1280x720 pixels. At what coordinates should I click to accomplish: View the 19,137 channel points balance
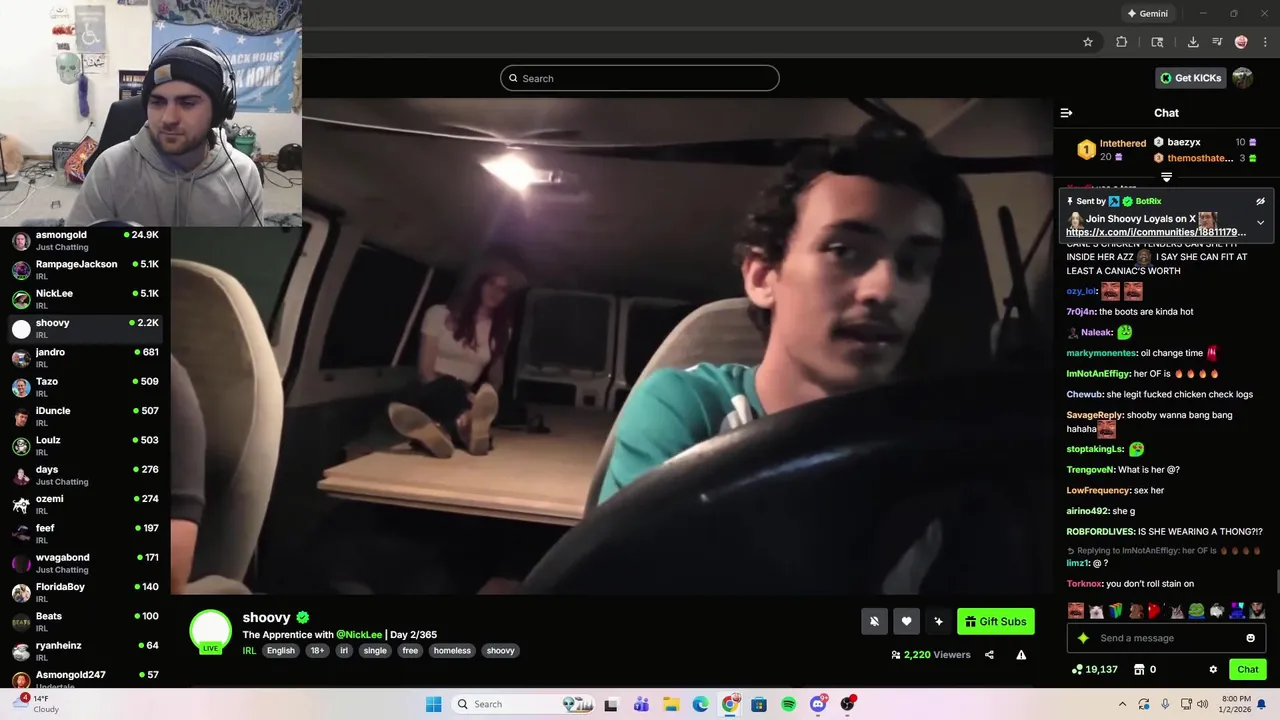(1094, 669)
